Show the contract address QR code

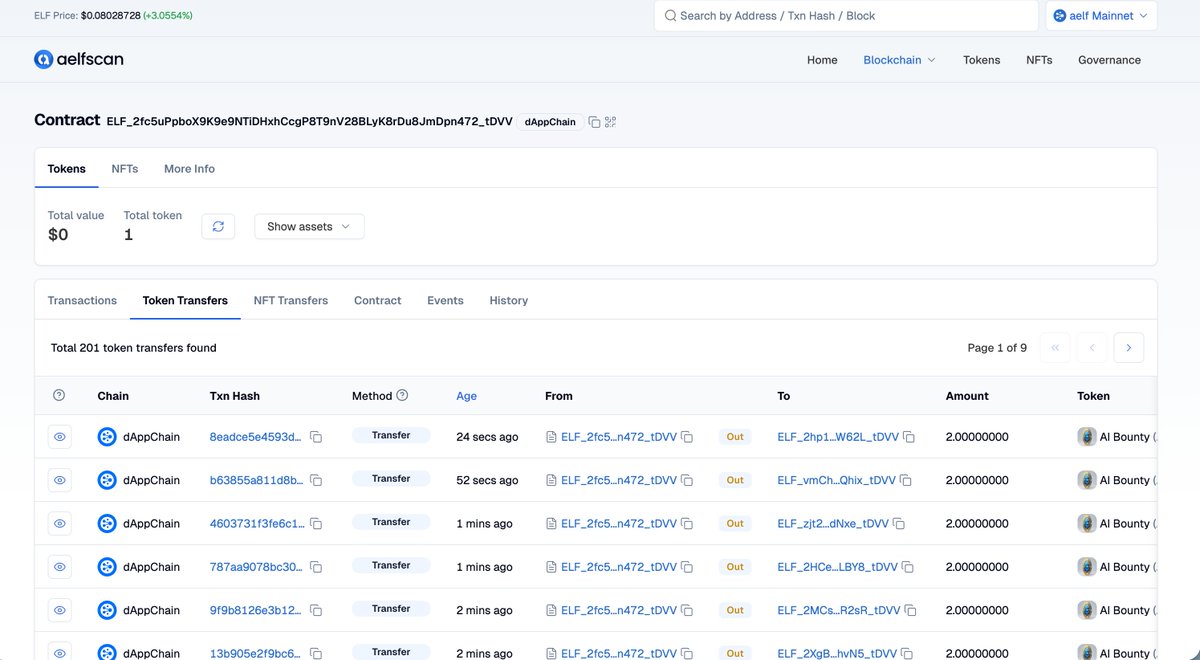(x=610, y=122)
